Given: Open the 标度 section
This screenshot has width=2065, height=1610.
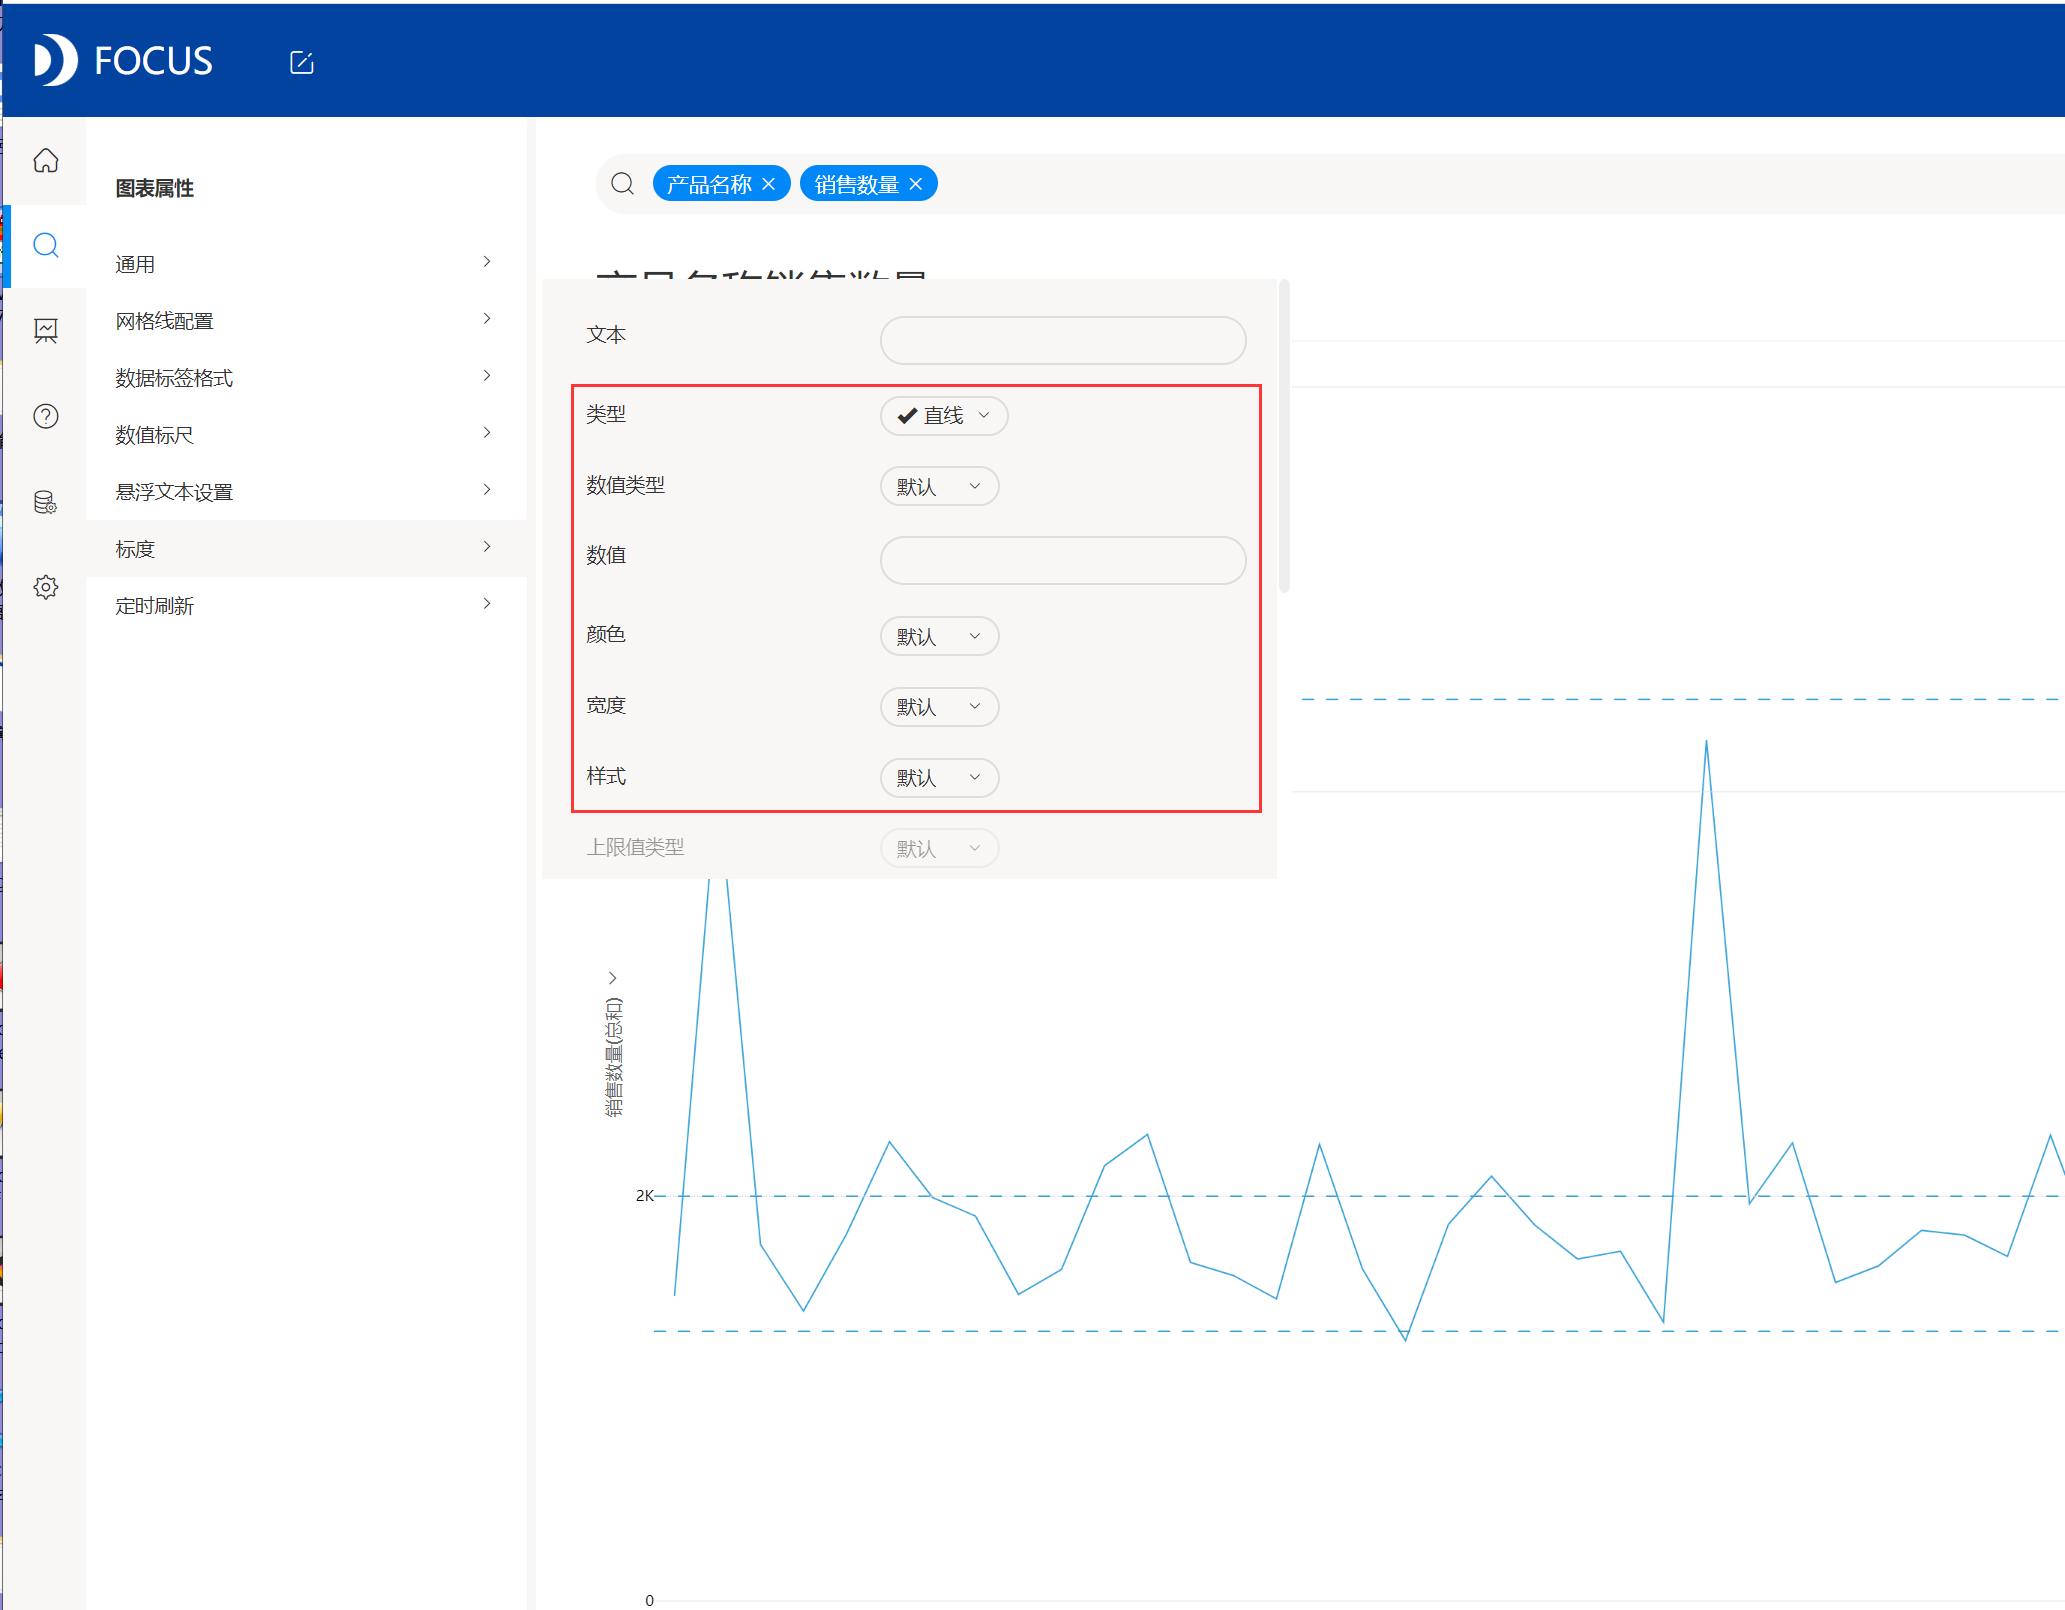Looking at the screenshot, I should pos(306,548).
